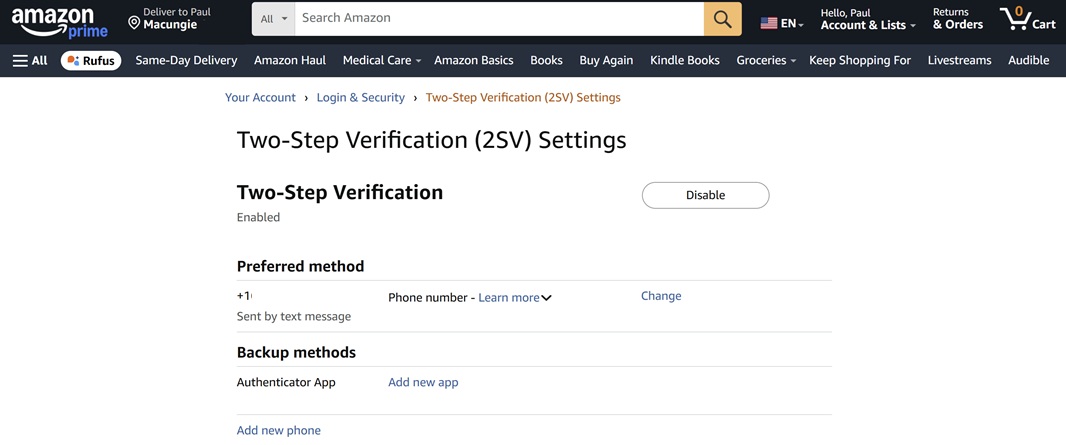Focus the Search Amazon field

(x=500, y=18)
